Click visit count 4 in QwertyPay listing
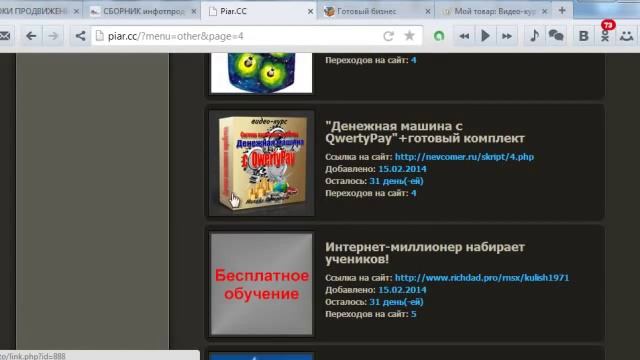This screenshot has height=360, width=640. click(x=413, y=193)
